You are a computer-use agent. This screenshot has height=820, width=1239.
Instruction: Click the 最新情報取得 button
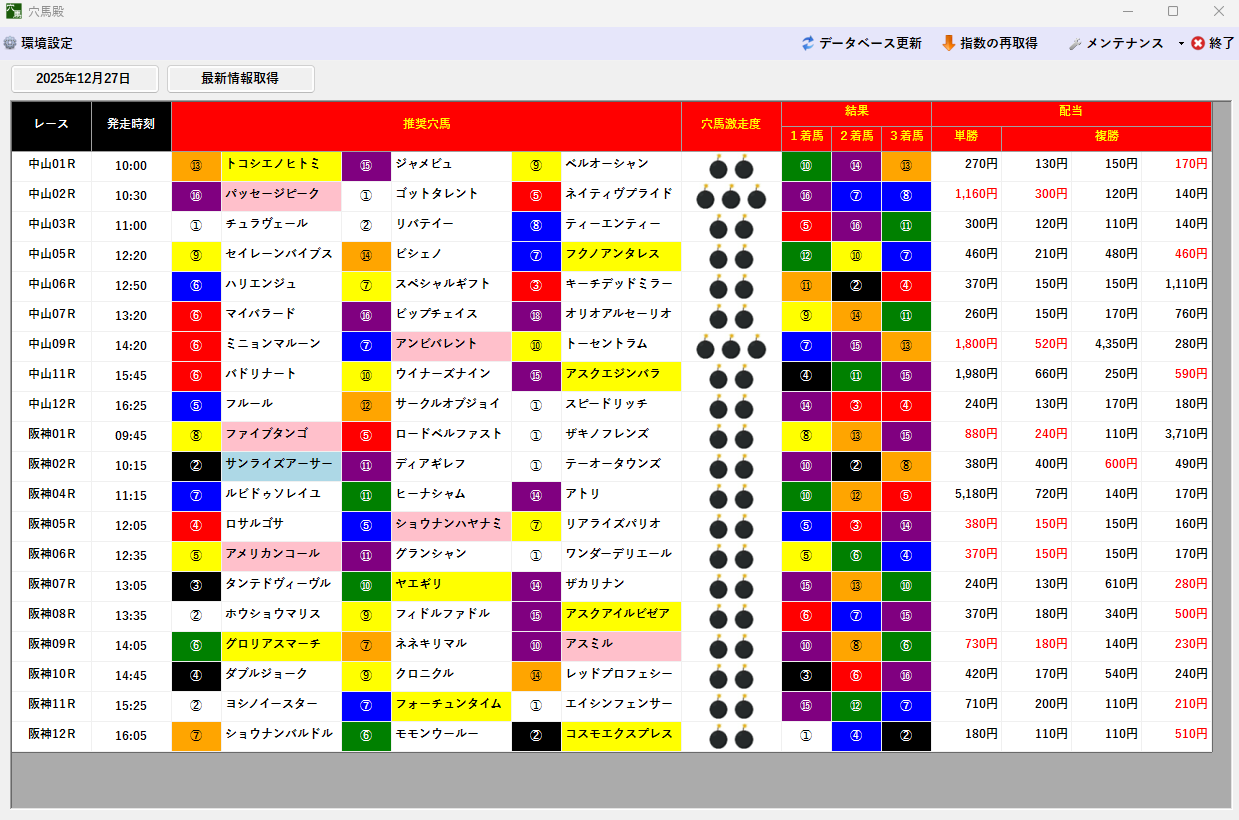(240, 79)
